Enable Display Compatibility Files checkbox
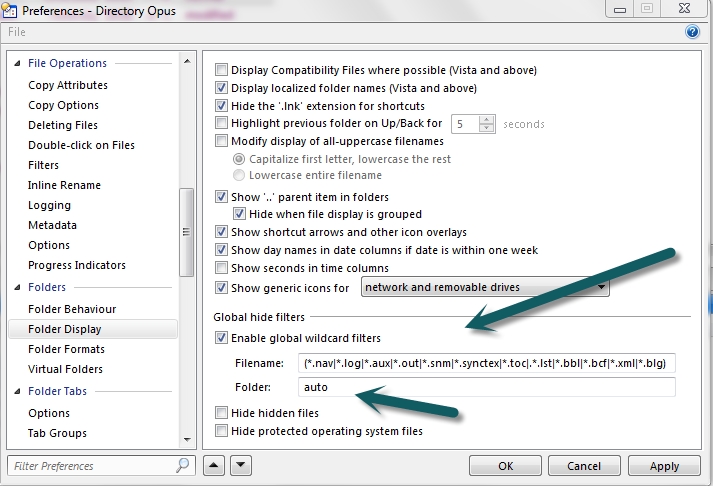The height and width of the screenshot is (486, 713). [221, 70]
